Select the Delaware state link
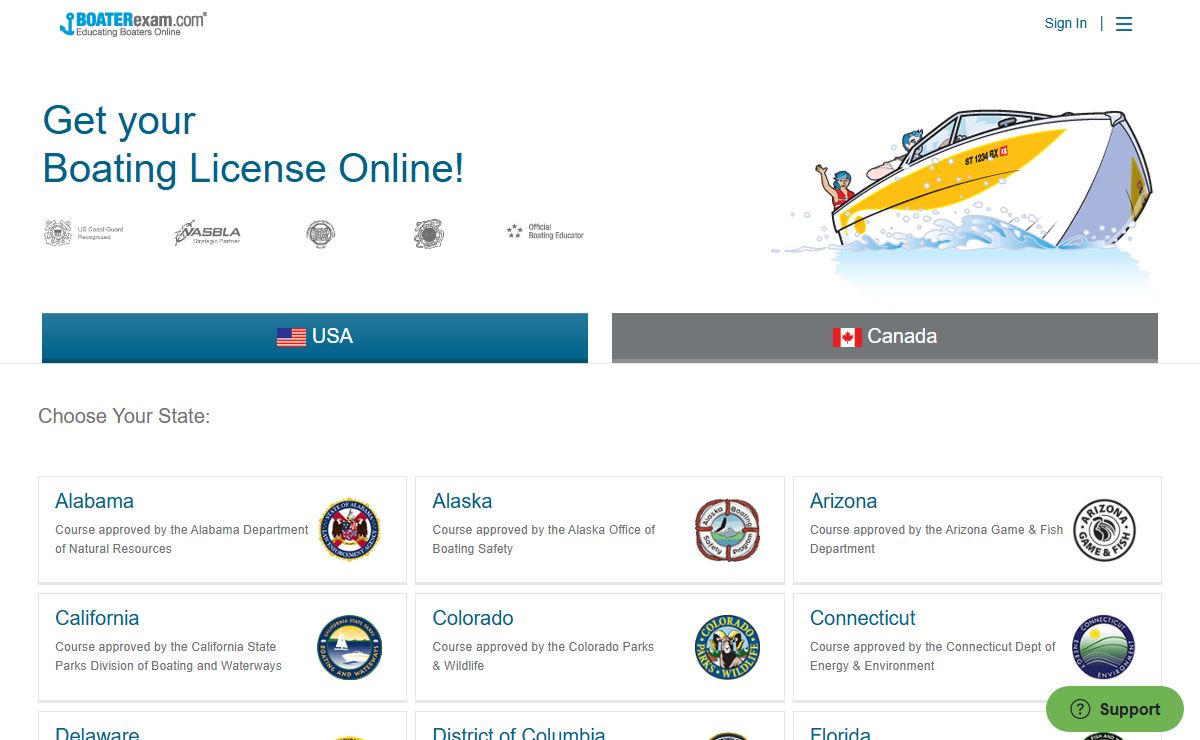Viewport: 1200px width, 740px height. 97,733
